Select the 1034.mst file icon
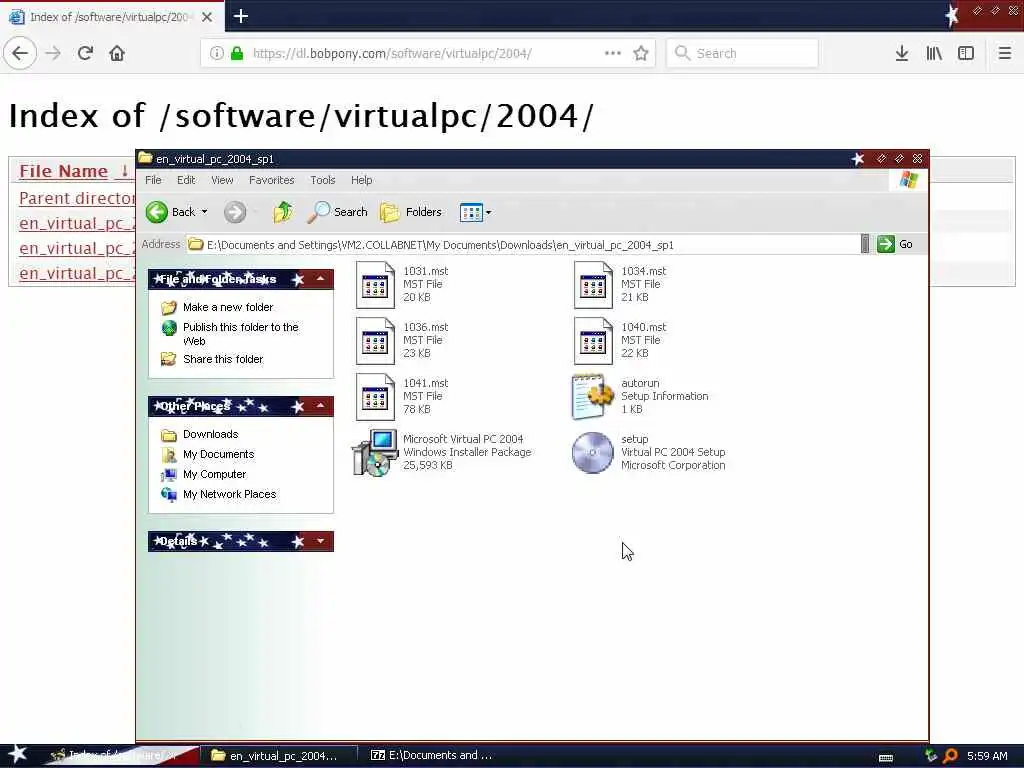The image size is (1024, 768). (593, 285)
